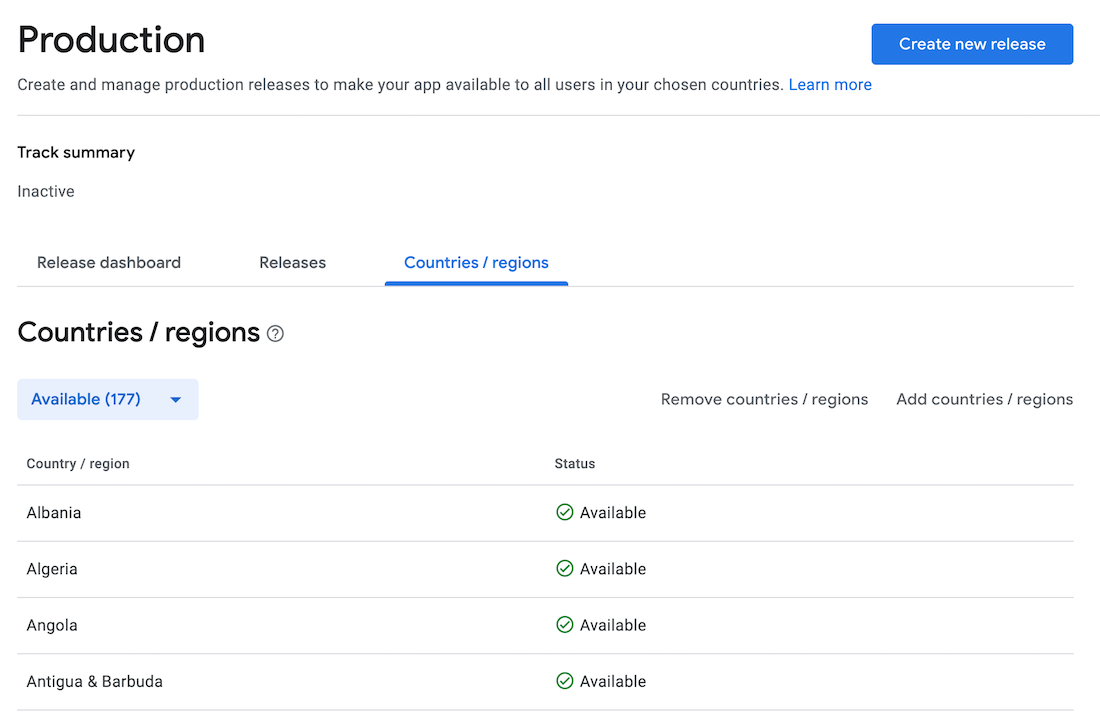
Task: Click the green checkmark icon for Angola
Action: pyautogui.click(x=564, y=625)
